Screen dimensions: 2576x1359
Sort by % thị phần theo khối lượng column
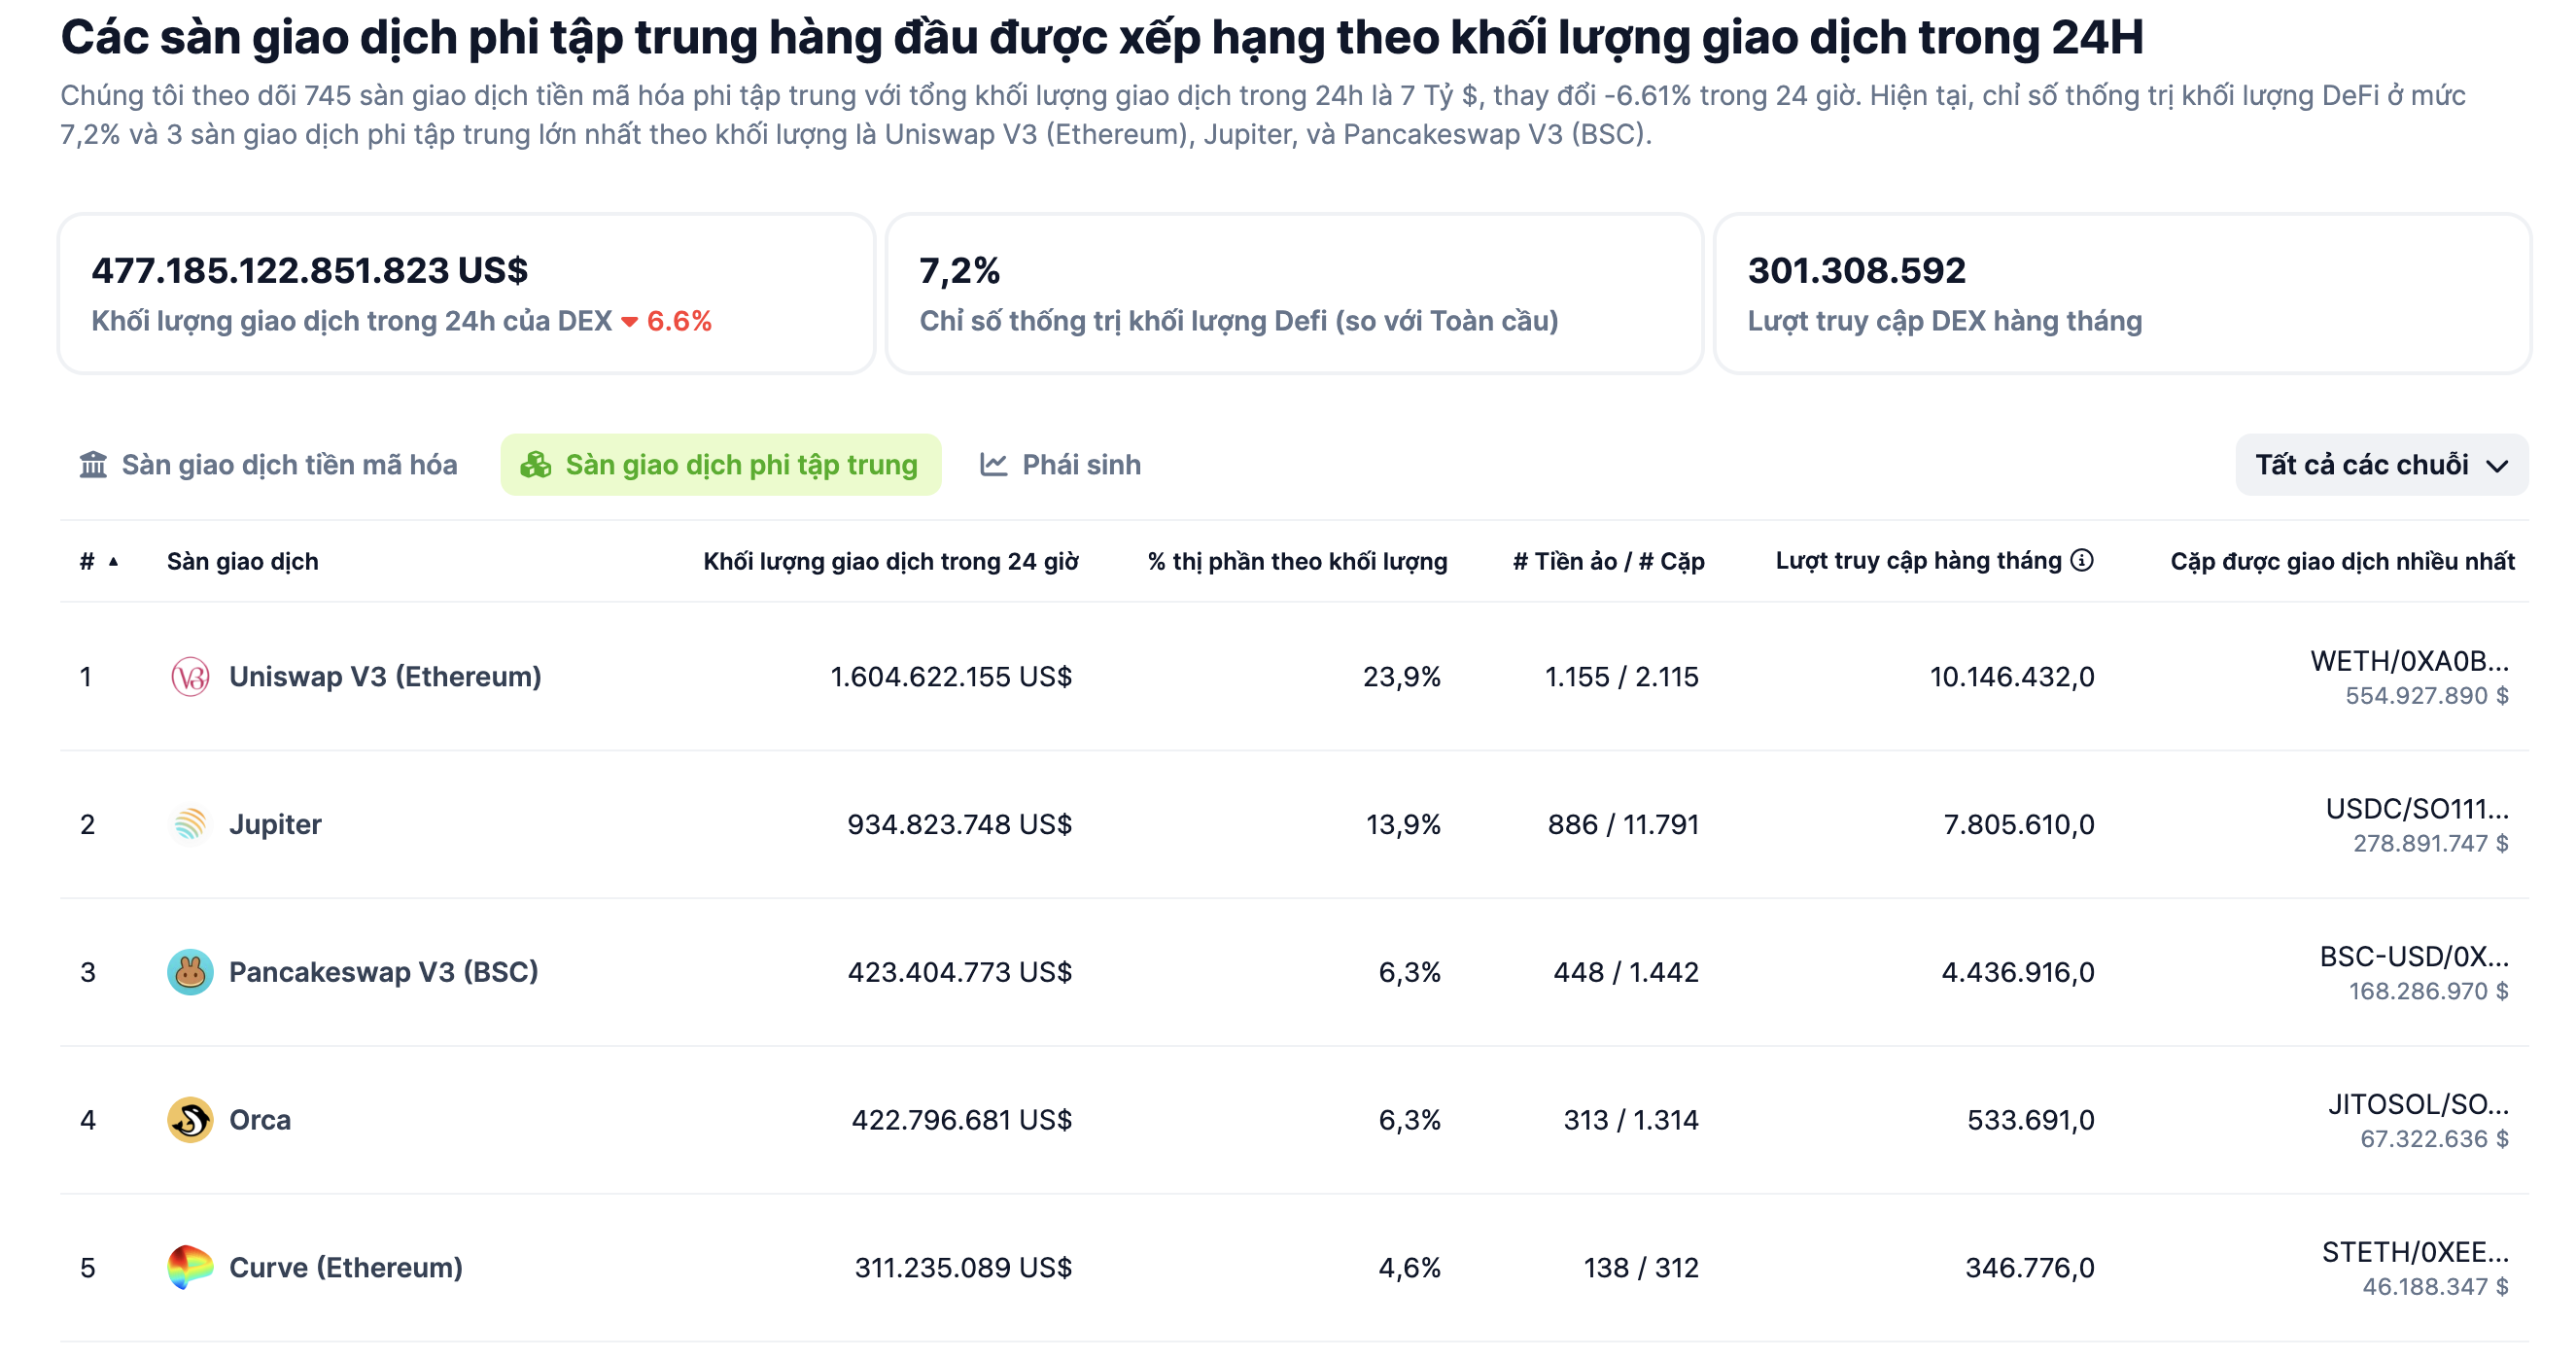1299,560
